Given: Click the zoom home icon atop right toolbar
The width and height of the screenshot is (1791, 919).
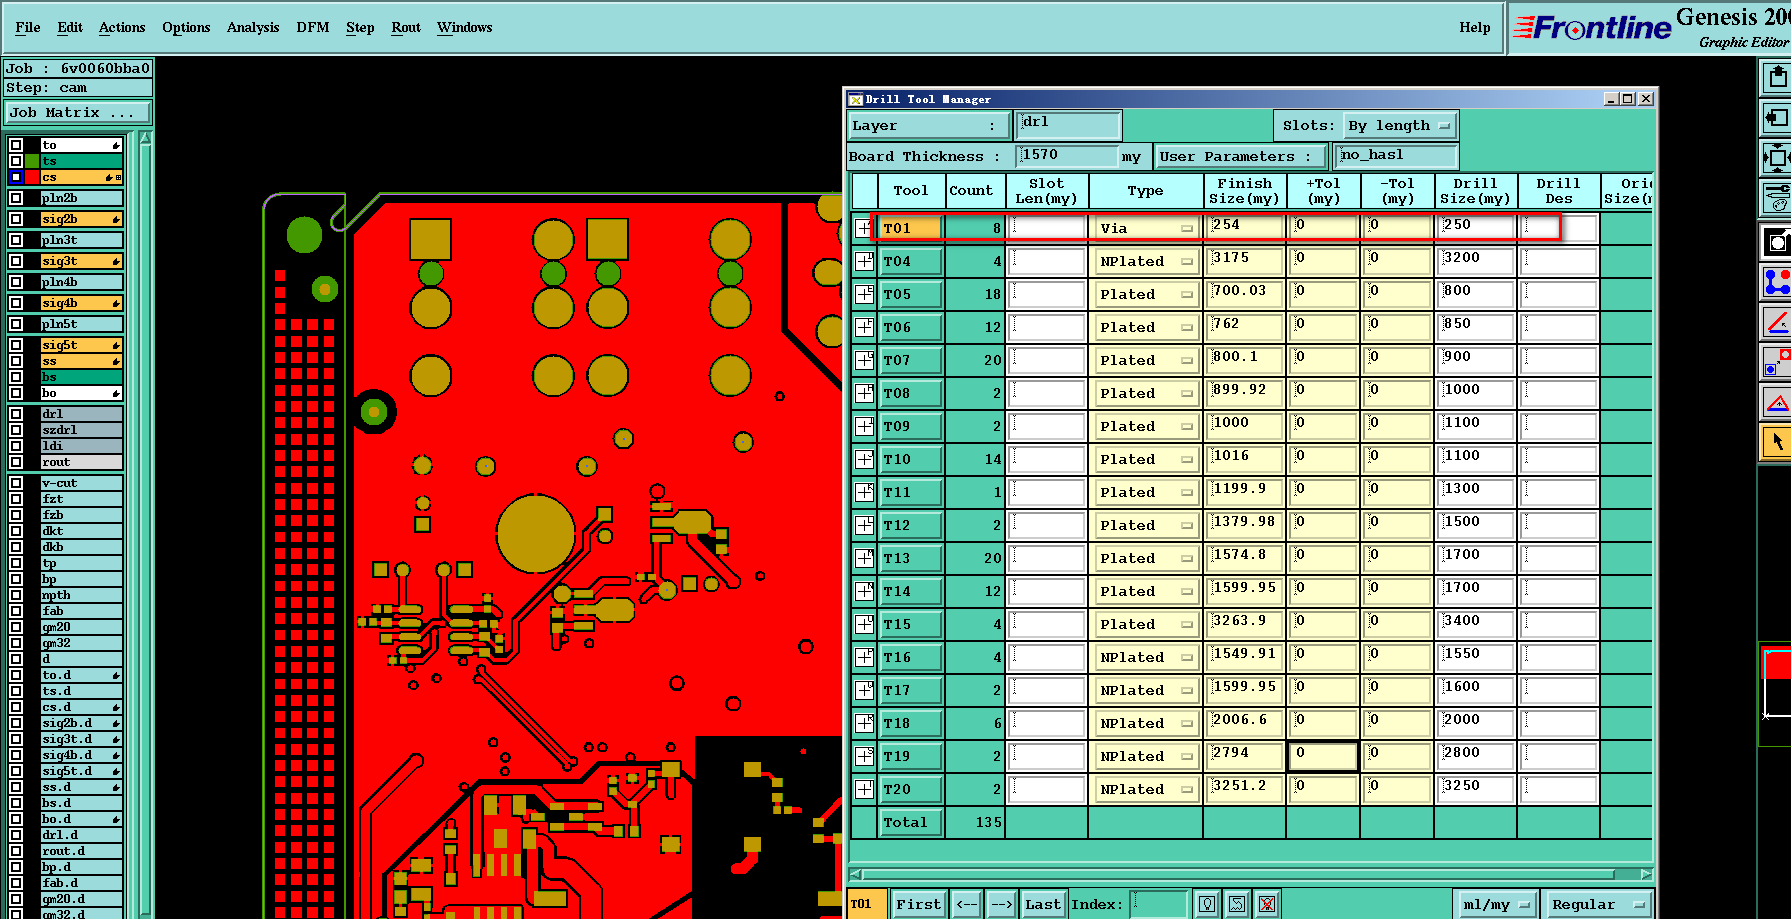Looking at the screenshot, I should (1776, 76).
